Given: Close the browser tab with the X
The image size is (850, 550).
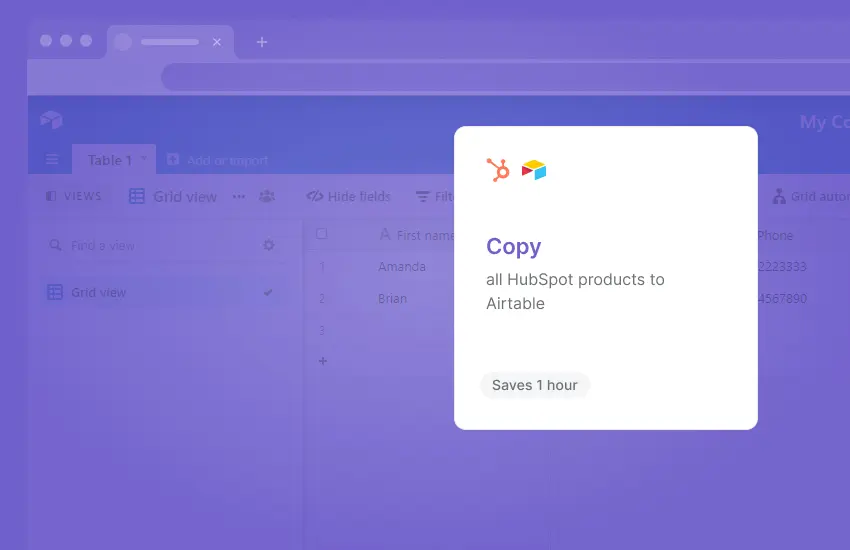Looking at the screenshot, I should tap(217, 42).
